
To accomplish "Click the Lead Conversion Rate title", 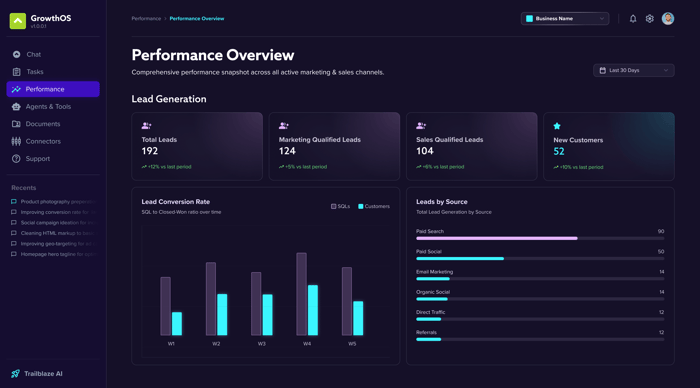I will (x=175, y=202).
